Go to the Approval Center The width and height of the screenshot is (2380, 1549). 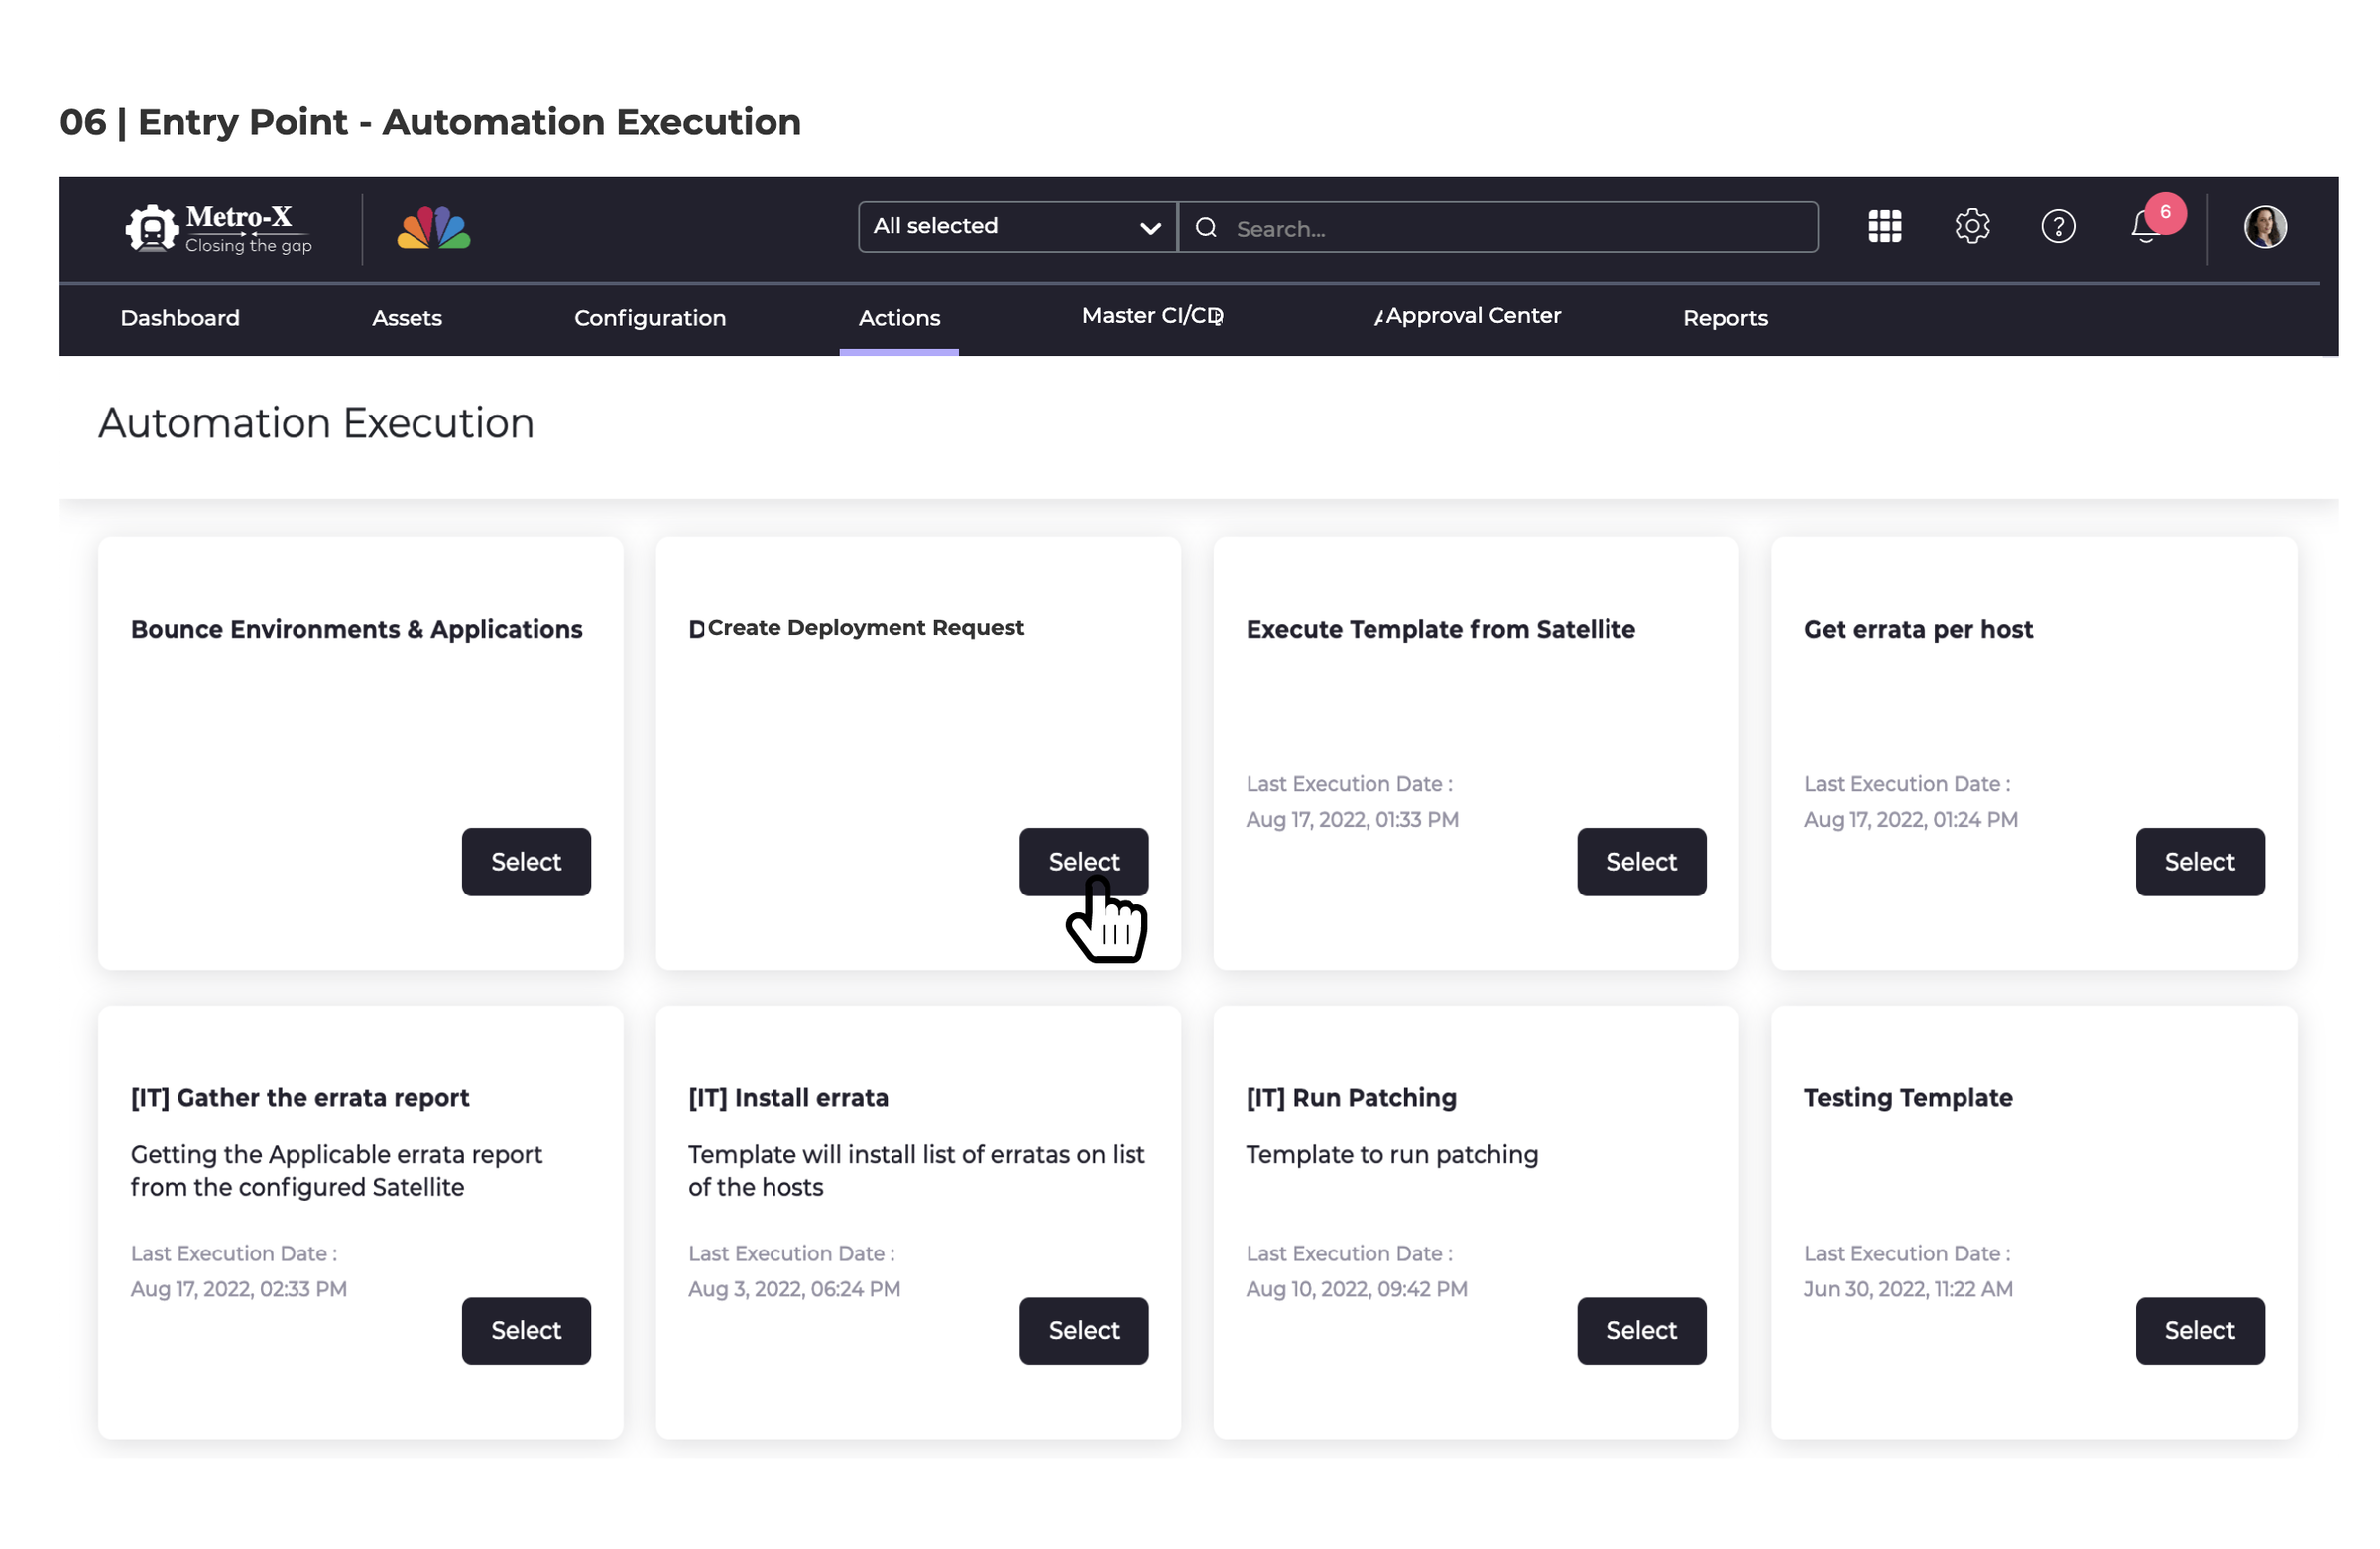click(1471, 316)
